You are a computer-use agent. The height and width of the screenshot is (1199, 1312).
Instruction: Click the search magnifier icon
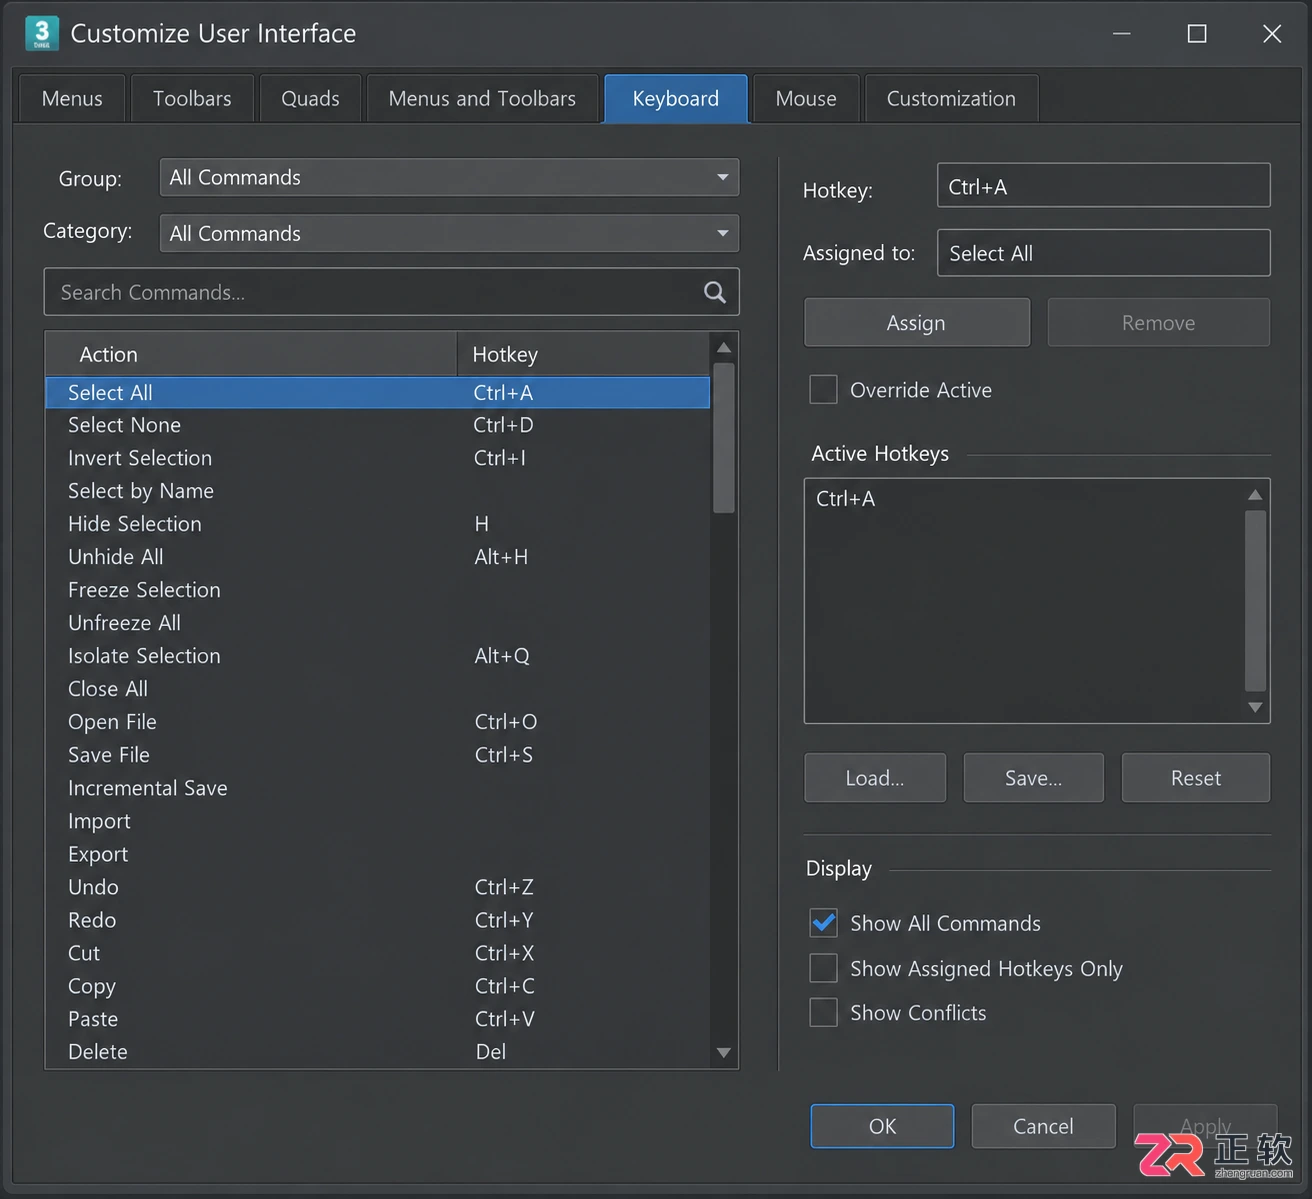(x=714, y=292)
